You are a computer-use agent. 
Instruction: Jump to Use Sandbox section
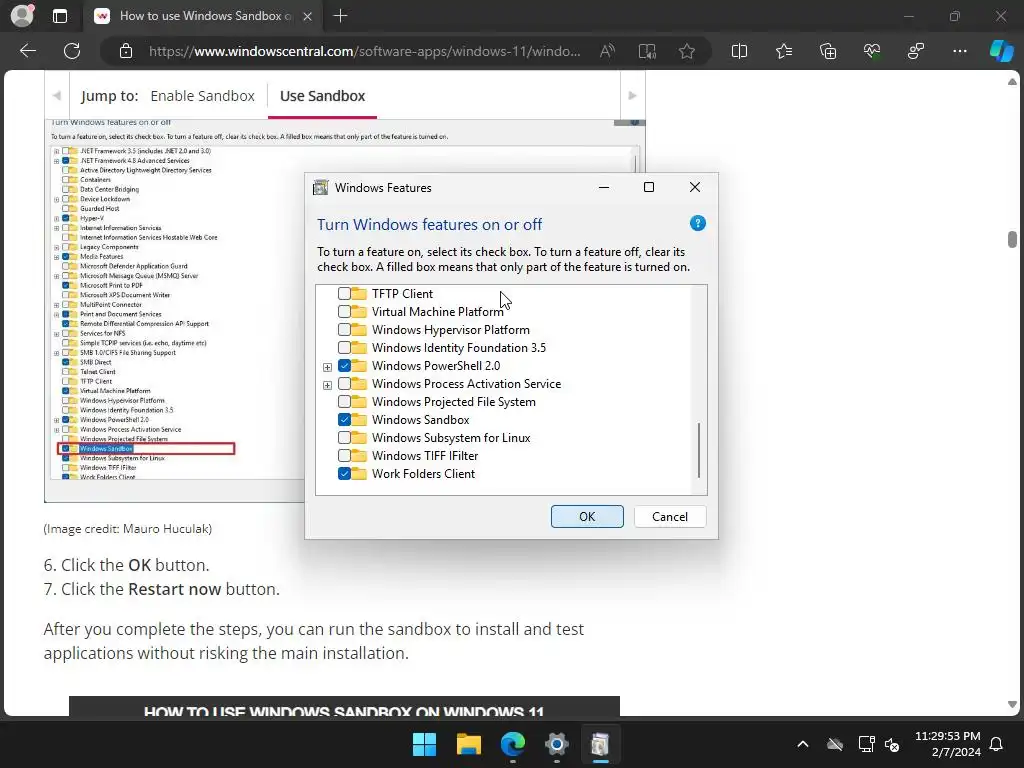[x=323, y=96]
